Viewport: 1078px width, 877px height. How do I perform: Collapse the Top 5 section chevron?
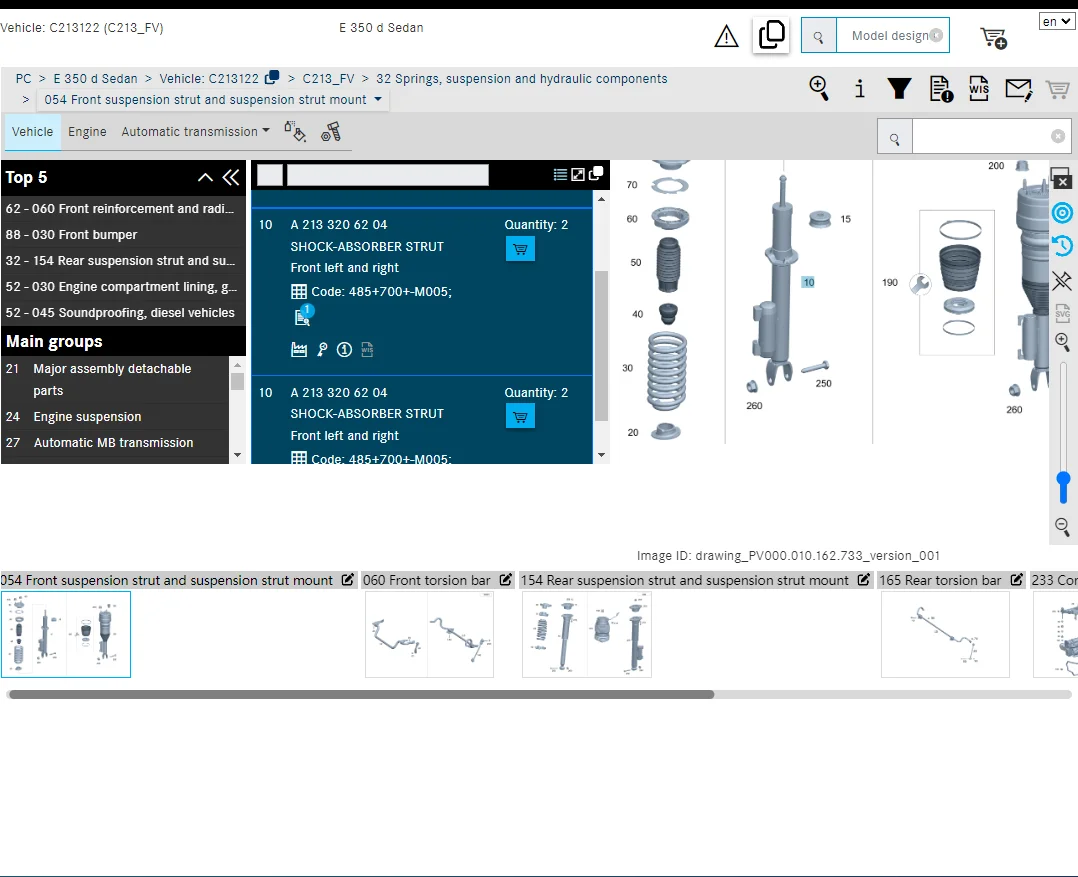[205, 177]
